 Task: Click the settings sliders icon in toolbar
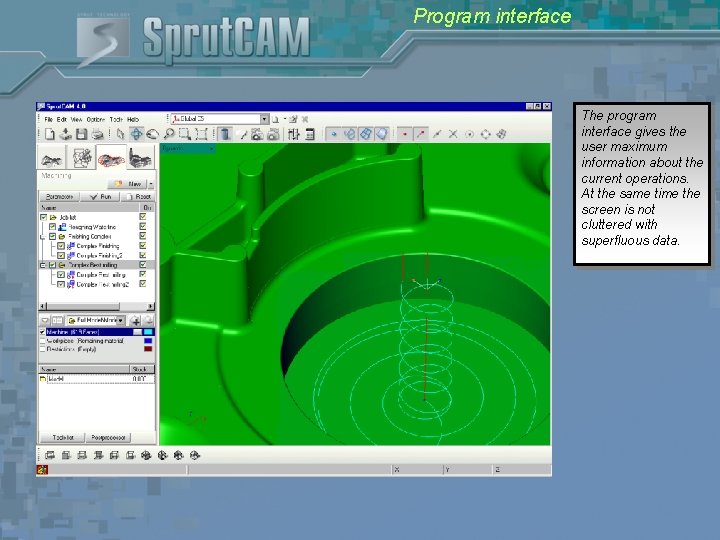[x=294, y=134]
